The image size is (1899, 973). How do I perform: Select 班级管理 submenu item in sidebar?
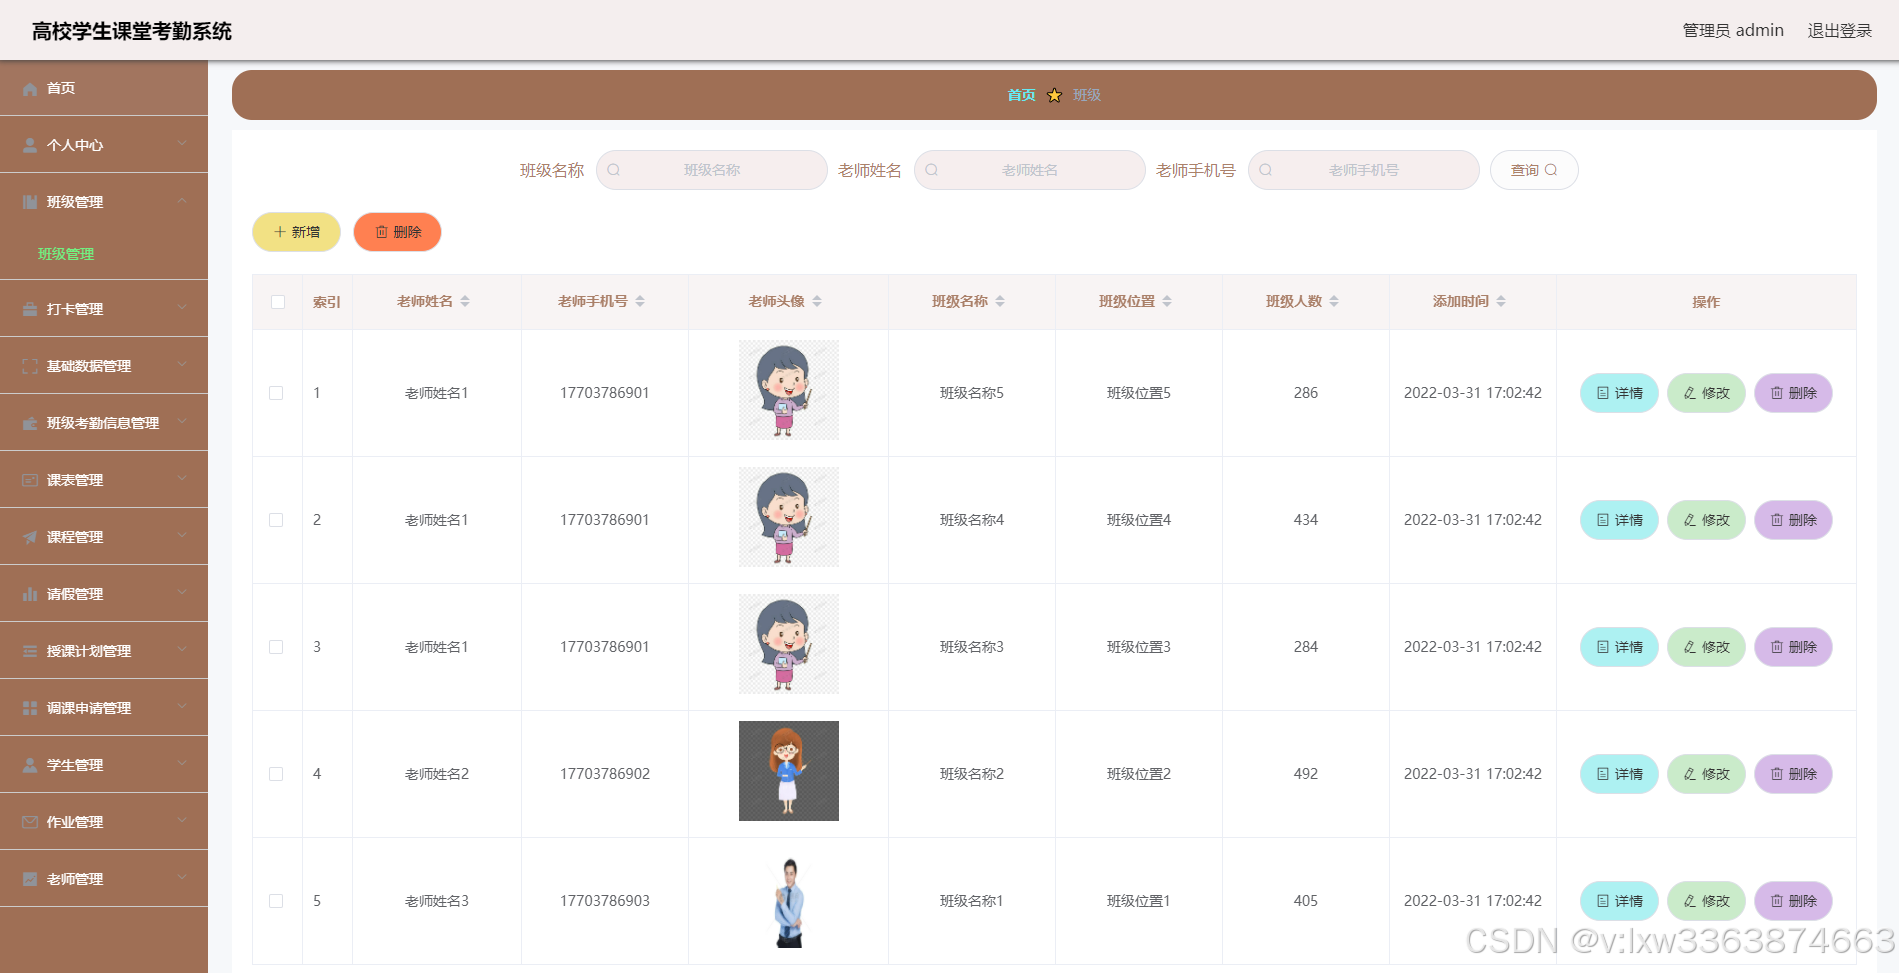pos(65,253)
